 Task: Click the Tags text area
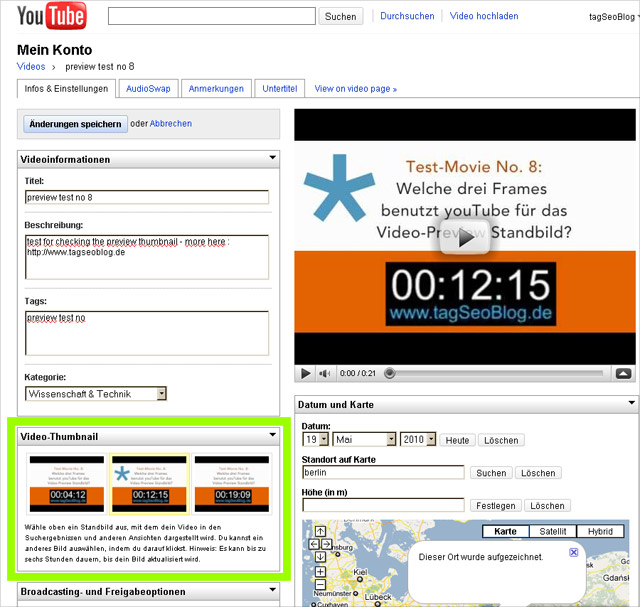pyautogui.click(x=147, y=333)
